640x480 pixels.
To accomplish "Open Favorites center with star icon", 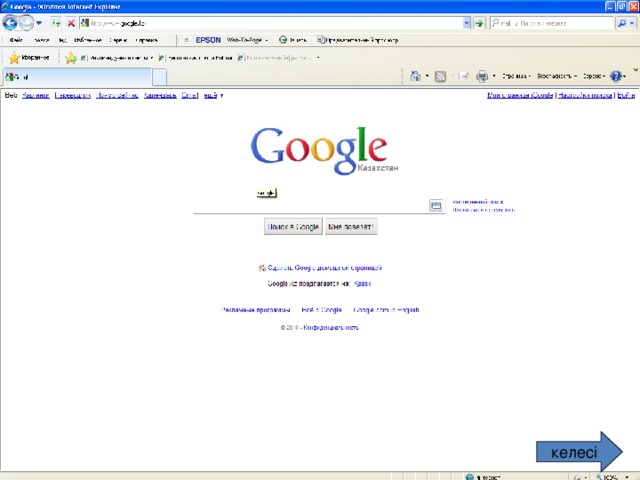I will coord(29,58).
